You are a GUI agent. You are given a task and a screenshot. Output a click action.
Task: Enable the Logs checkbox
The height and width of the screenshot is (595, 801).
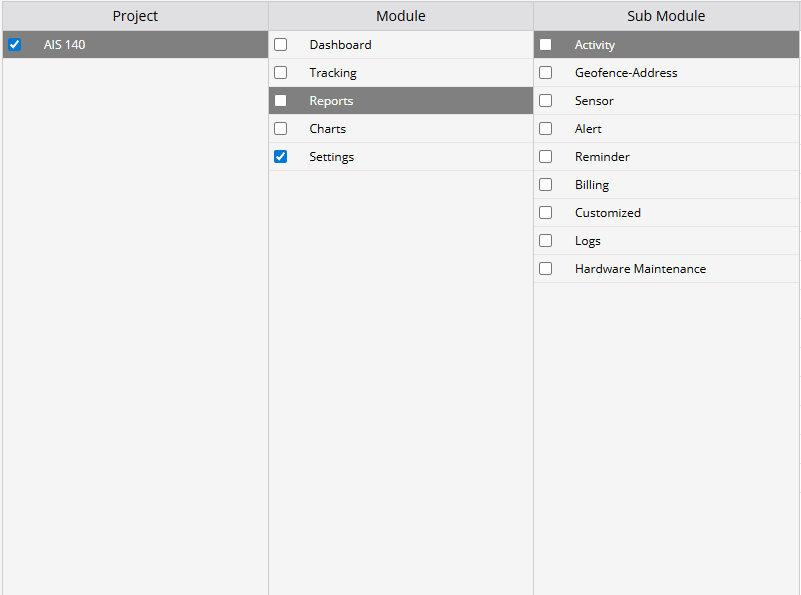[546, 241]
